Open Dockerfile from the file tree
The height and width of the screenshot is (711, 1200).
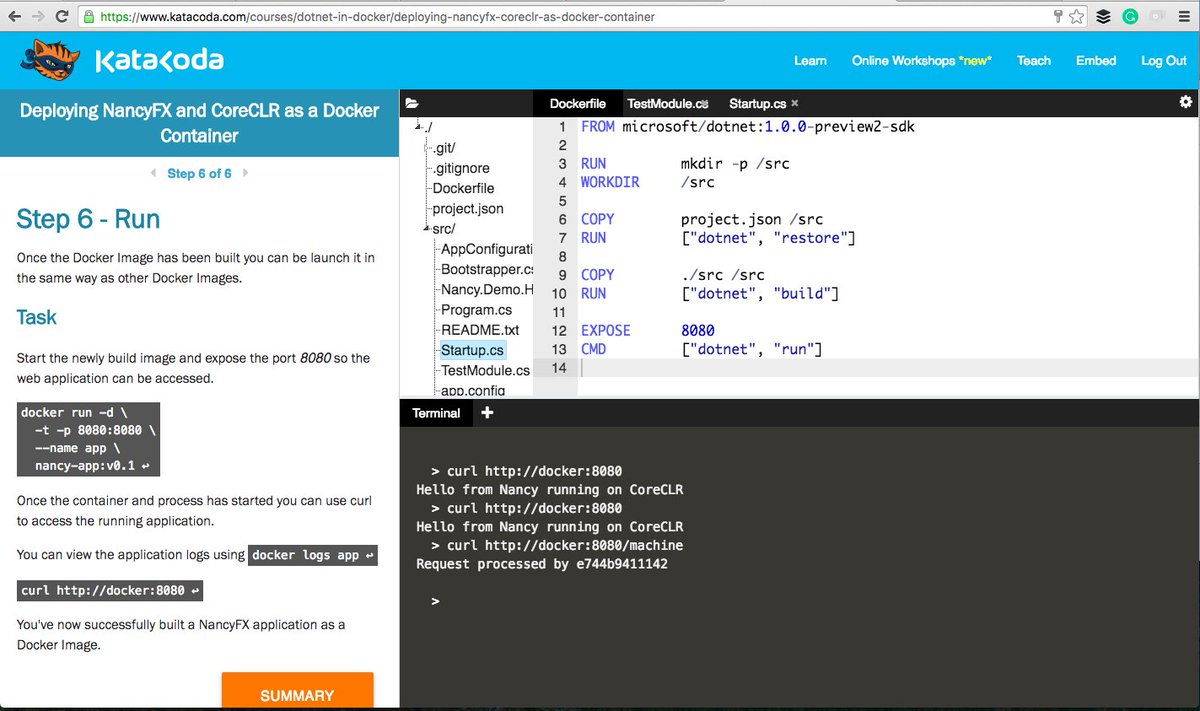pos(463,188)
